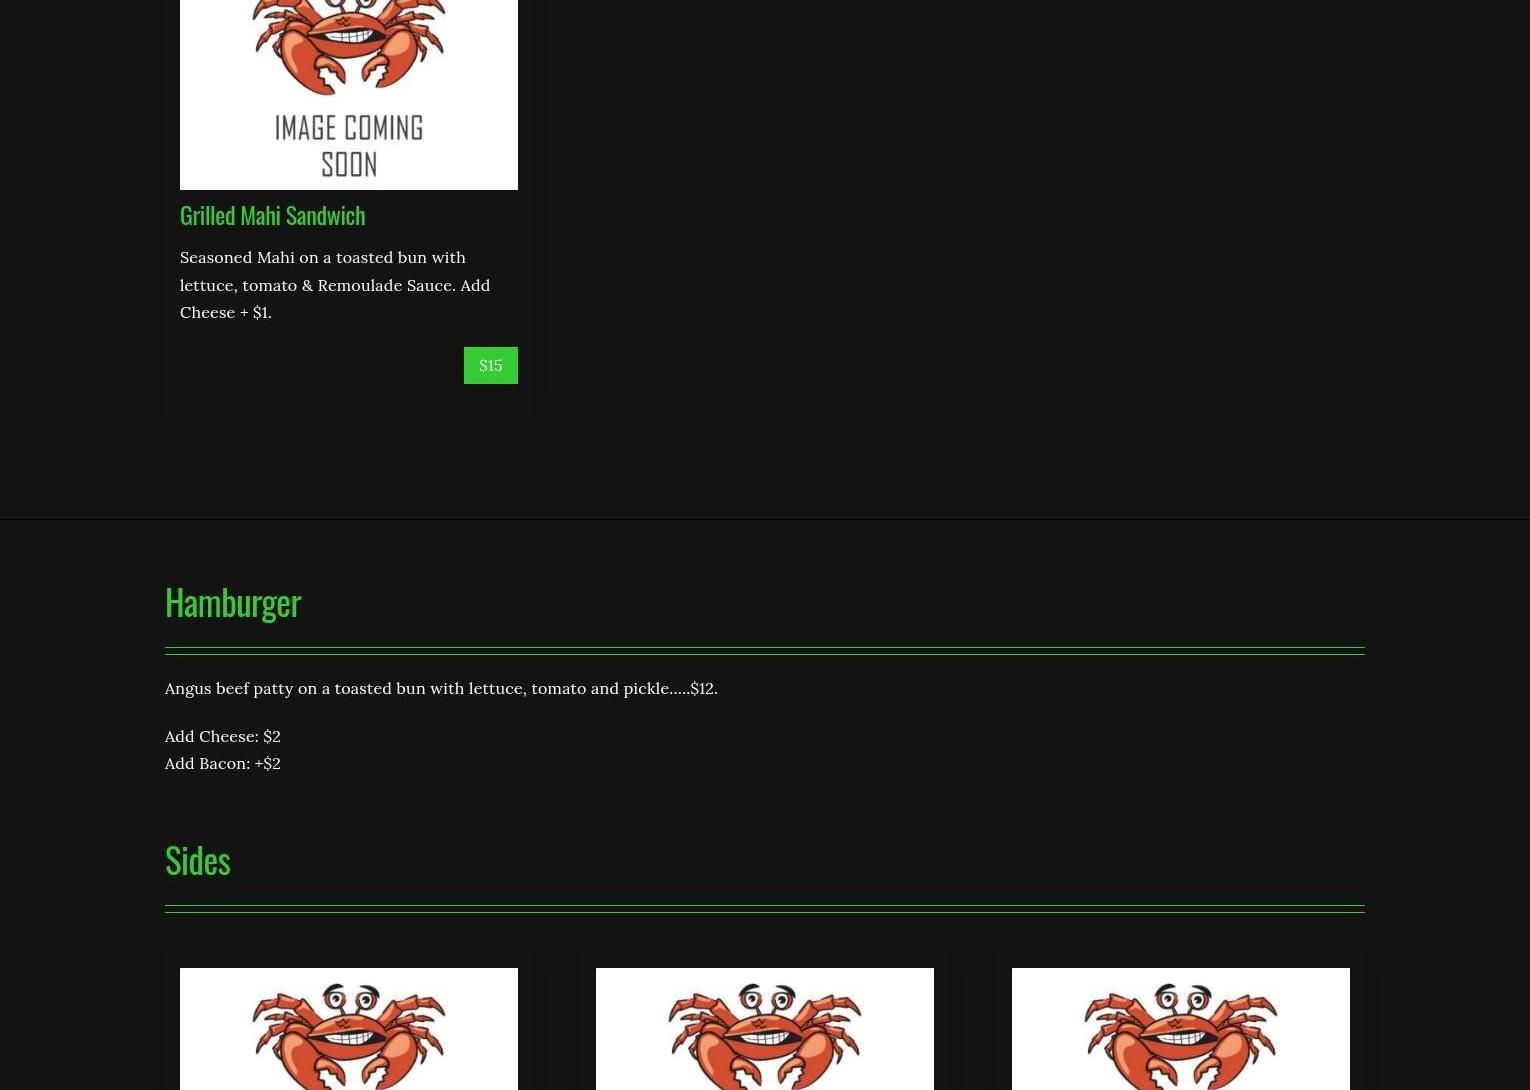Click the Angus beef patty description line

pyautogui.click(x=441, y=688)
